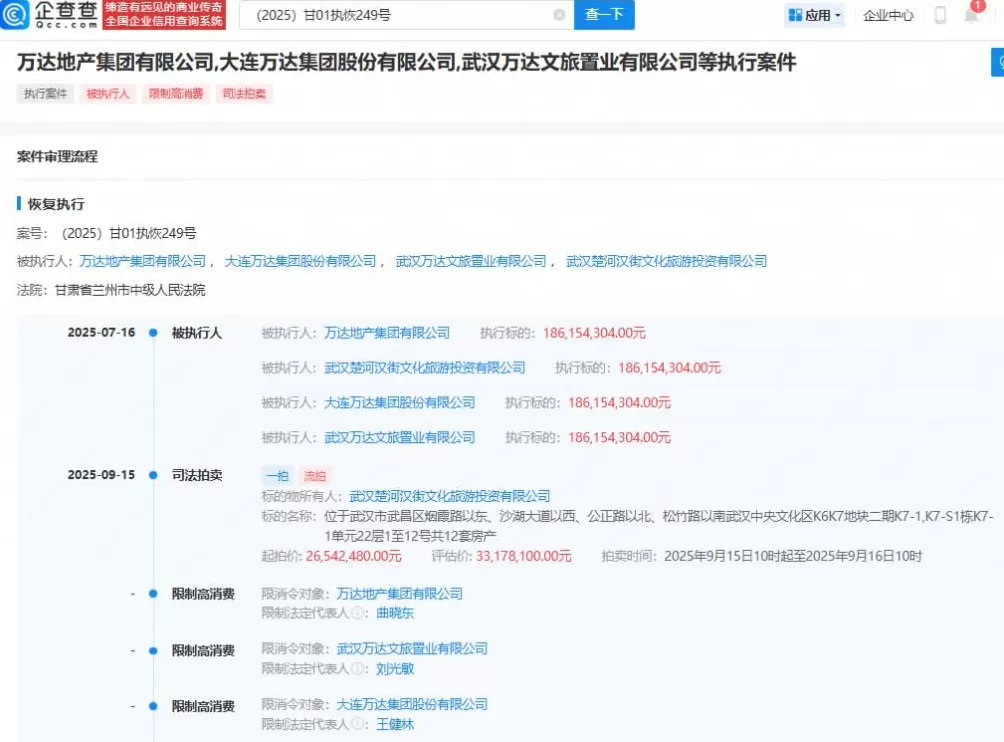1004x742 pixels.
Task: Open the blue floating button at right edge
Action: (x=998, y=62)
